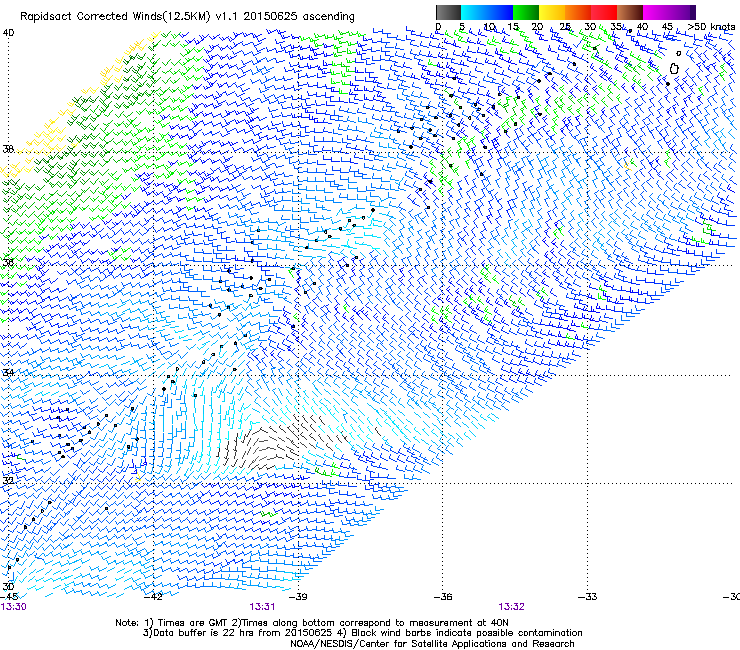The image size is (740, 650).
Task: Click the cyan-blue 5-15 knots color segment
Action: pyautogui.click(x=487, y=12)
